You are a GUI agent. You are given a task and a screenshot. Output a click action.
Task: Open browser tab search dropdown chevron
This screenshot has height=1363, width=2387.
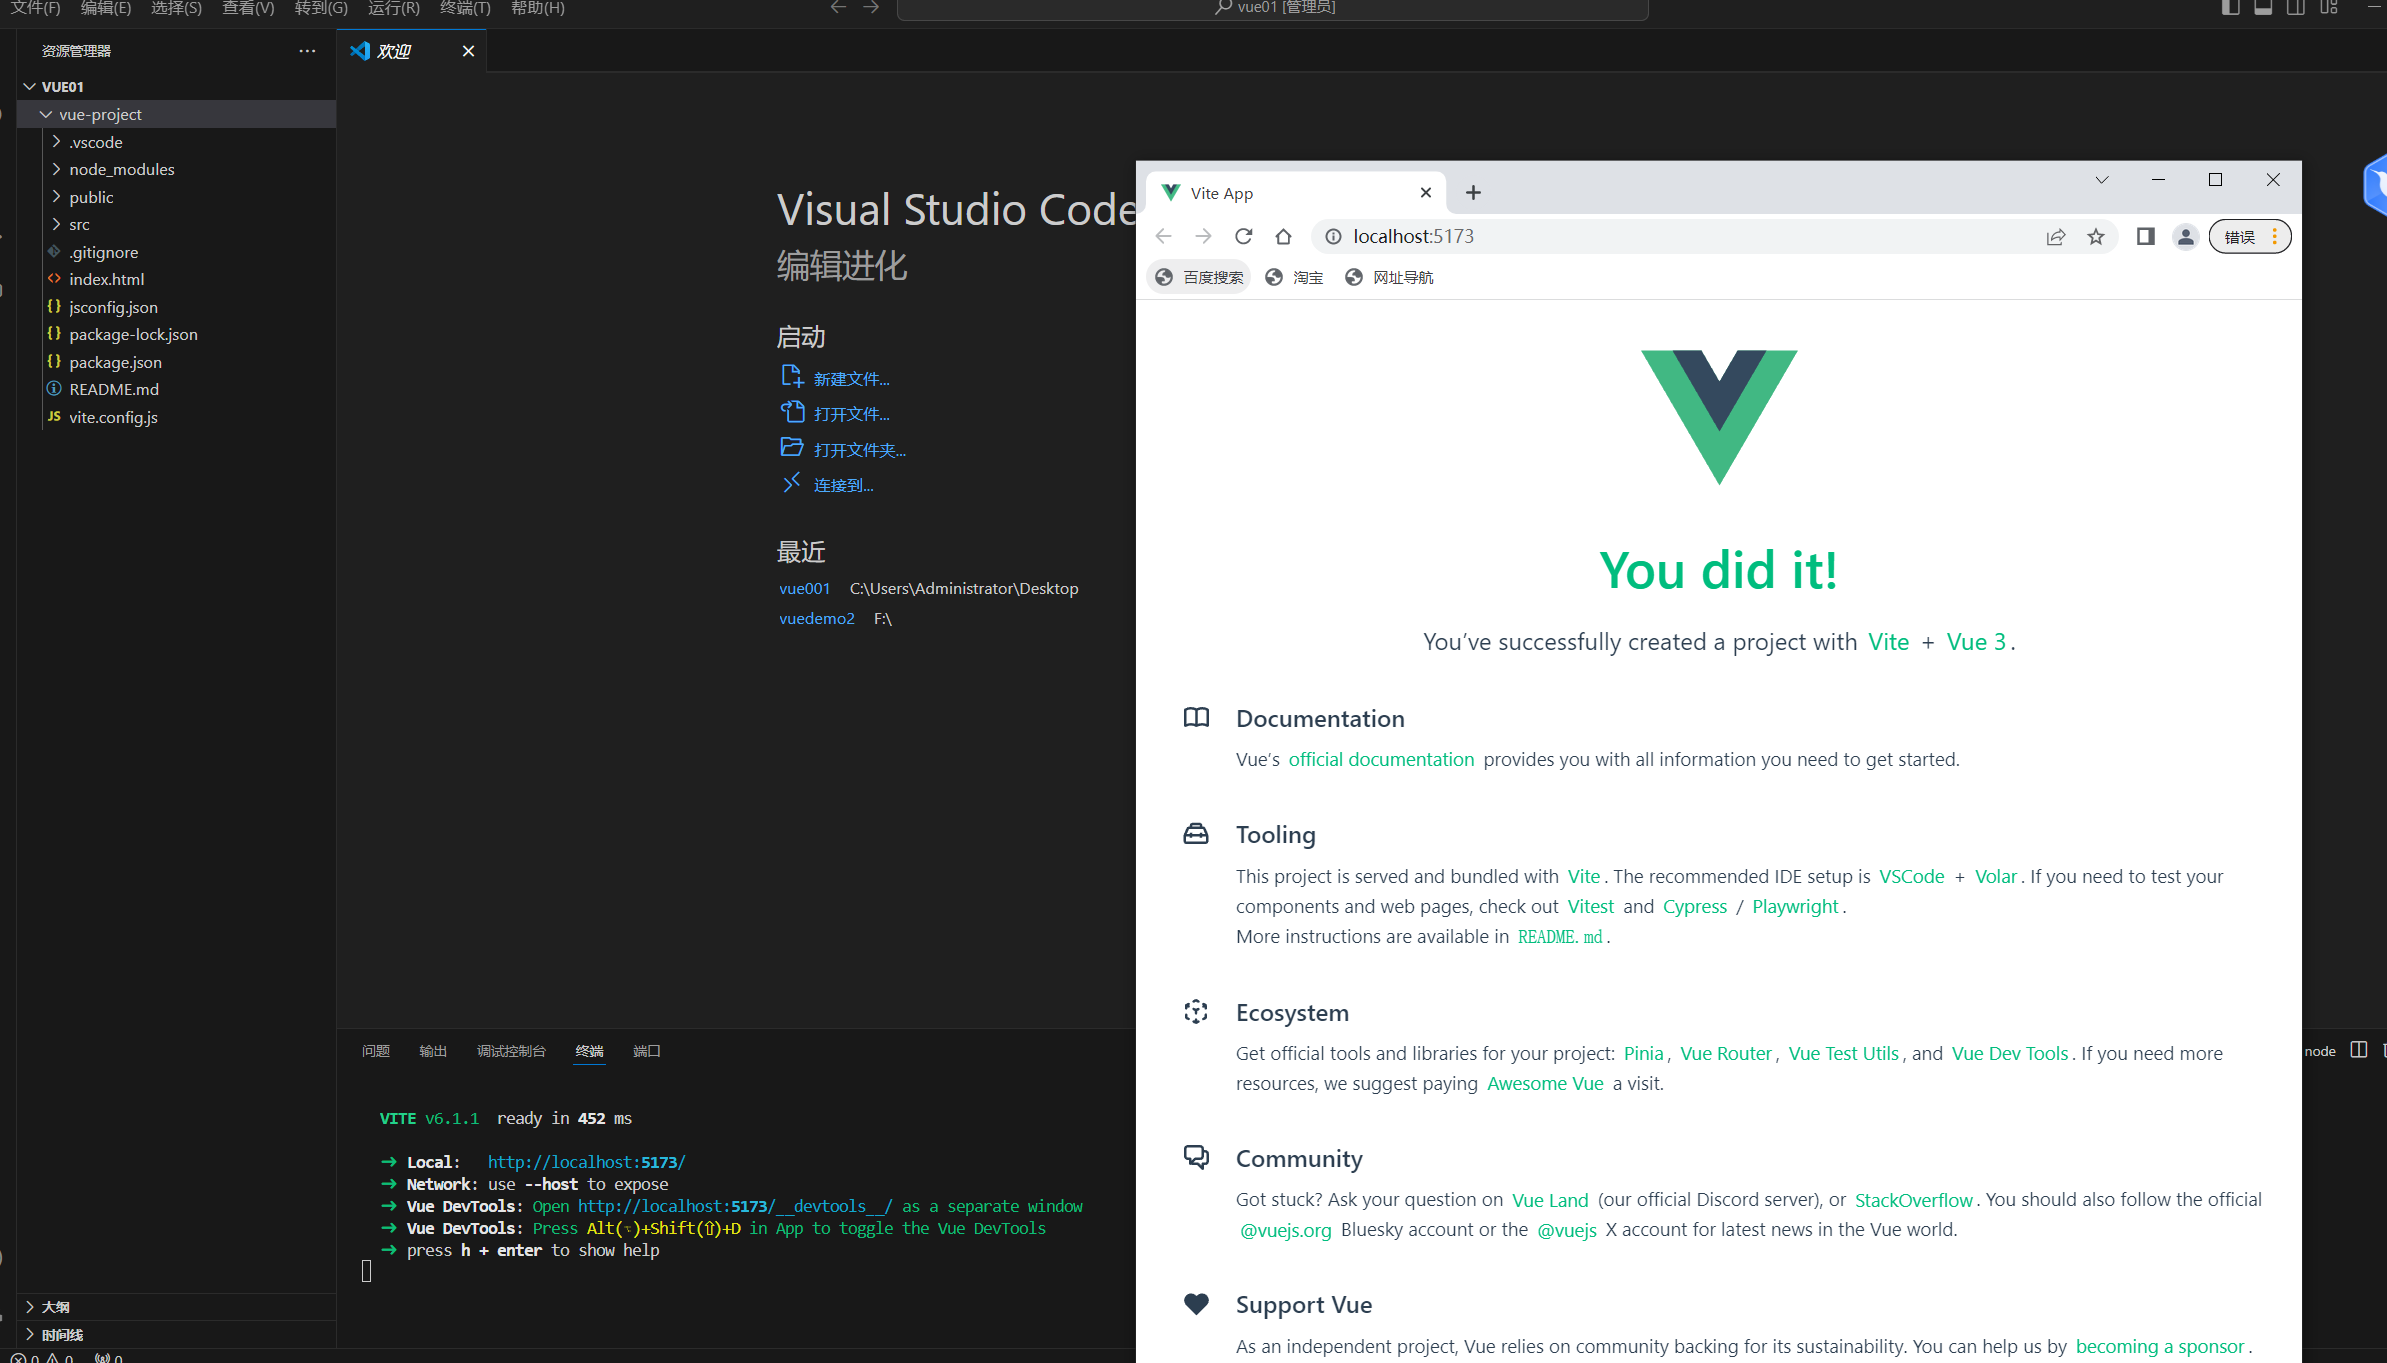pyautogui.click(x=2101, y=180)
